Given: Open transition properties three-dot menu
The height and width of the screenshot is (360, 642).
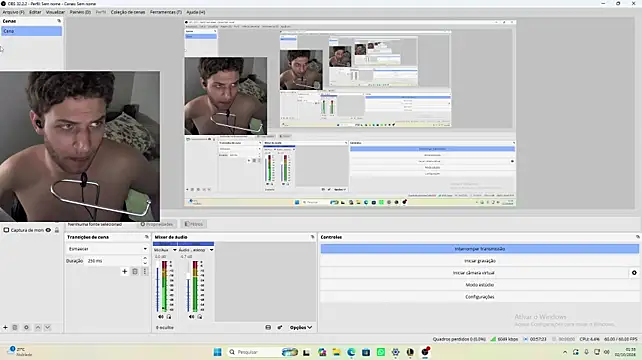Looking at the screenshot, I should pos(145,272).
